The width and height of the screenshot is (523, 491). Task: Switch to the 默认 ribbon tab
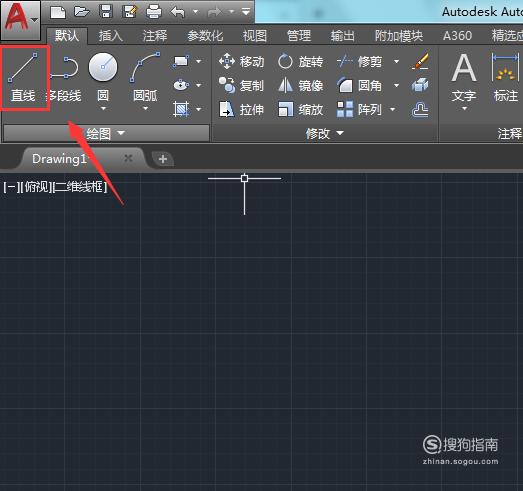click(67, 35)
